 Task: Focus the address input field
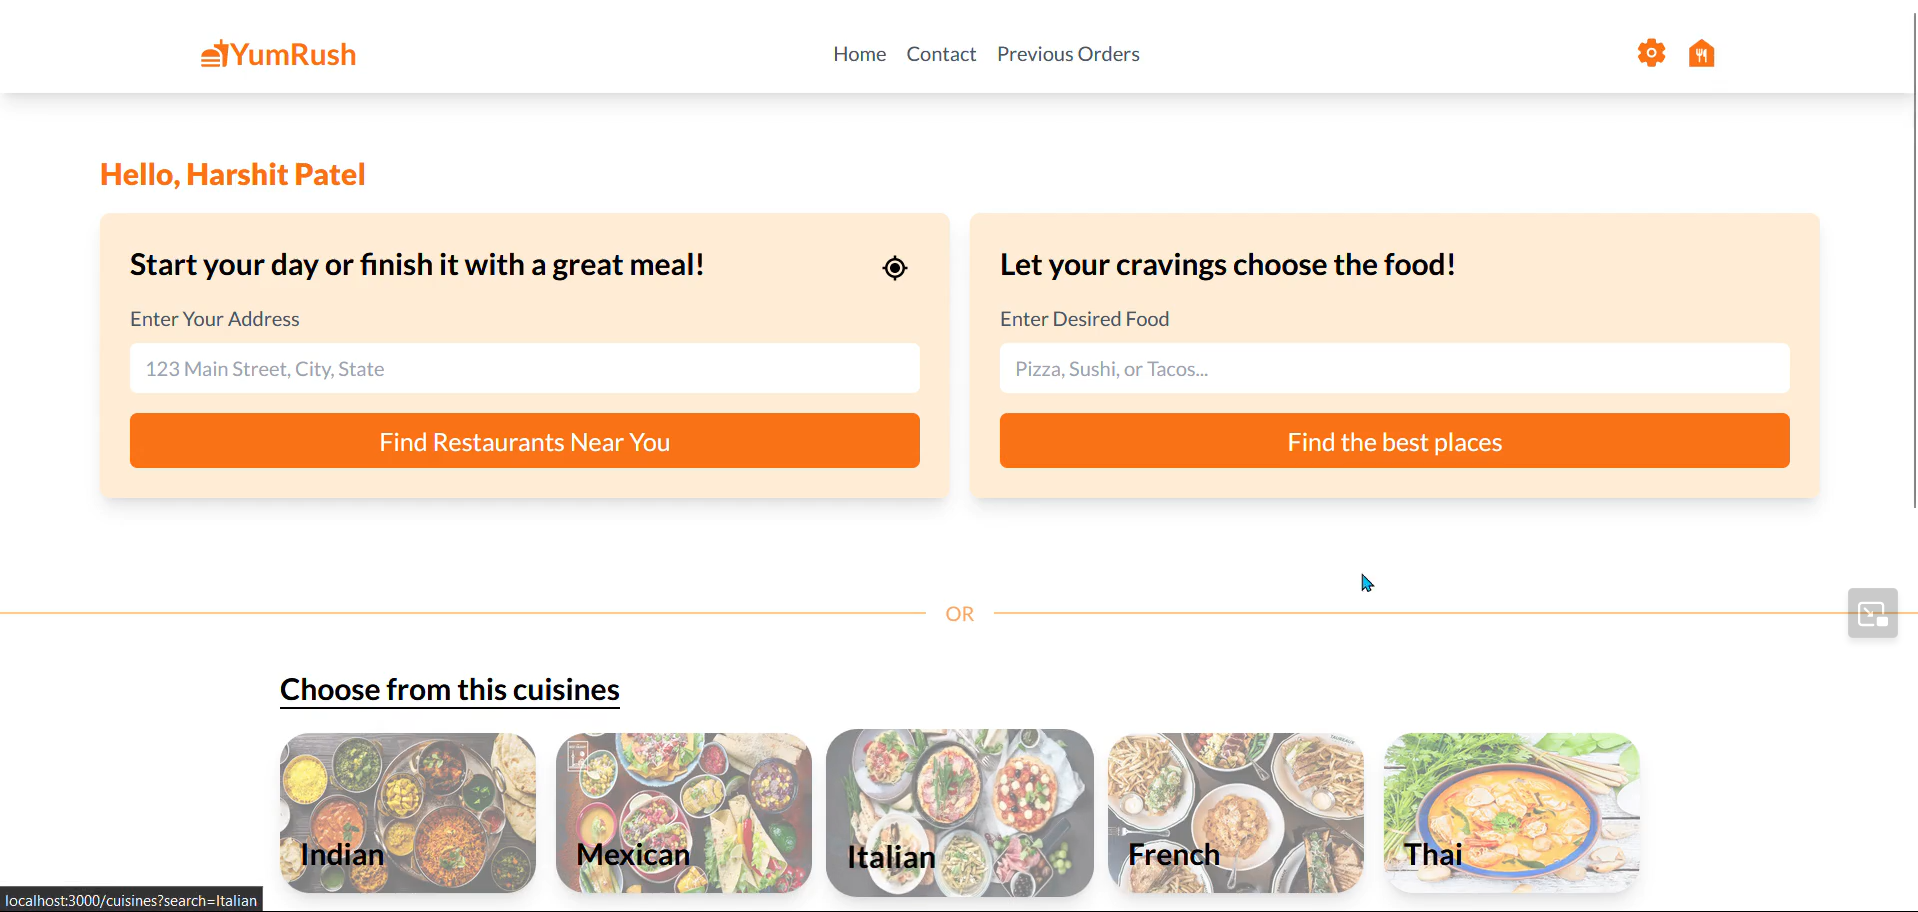point(524,369)
